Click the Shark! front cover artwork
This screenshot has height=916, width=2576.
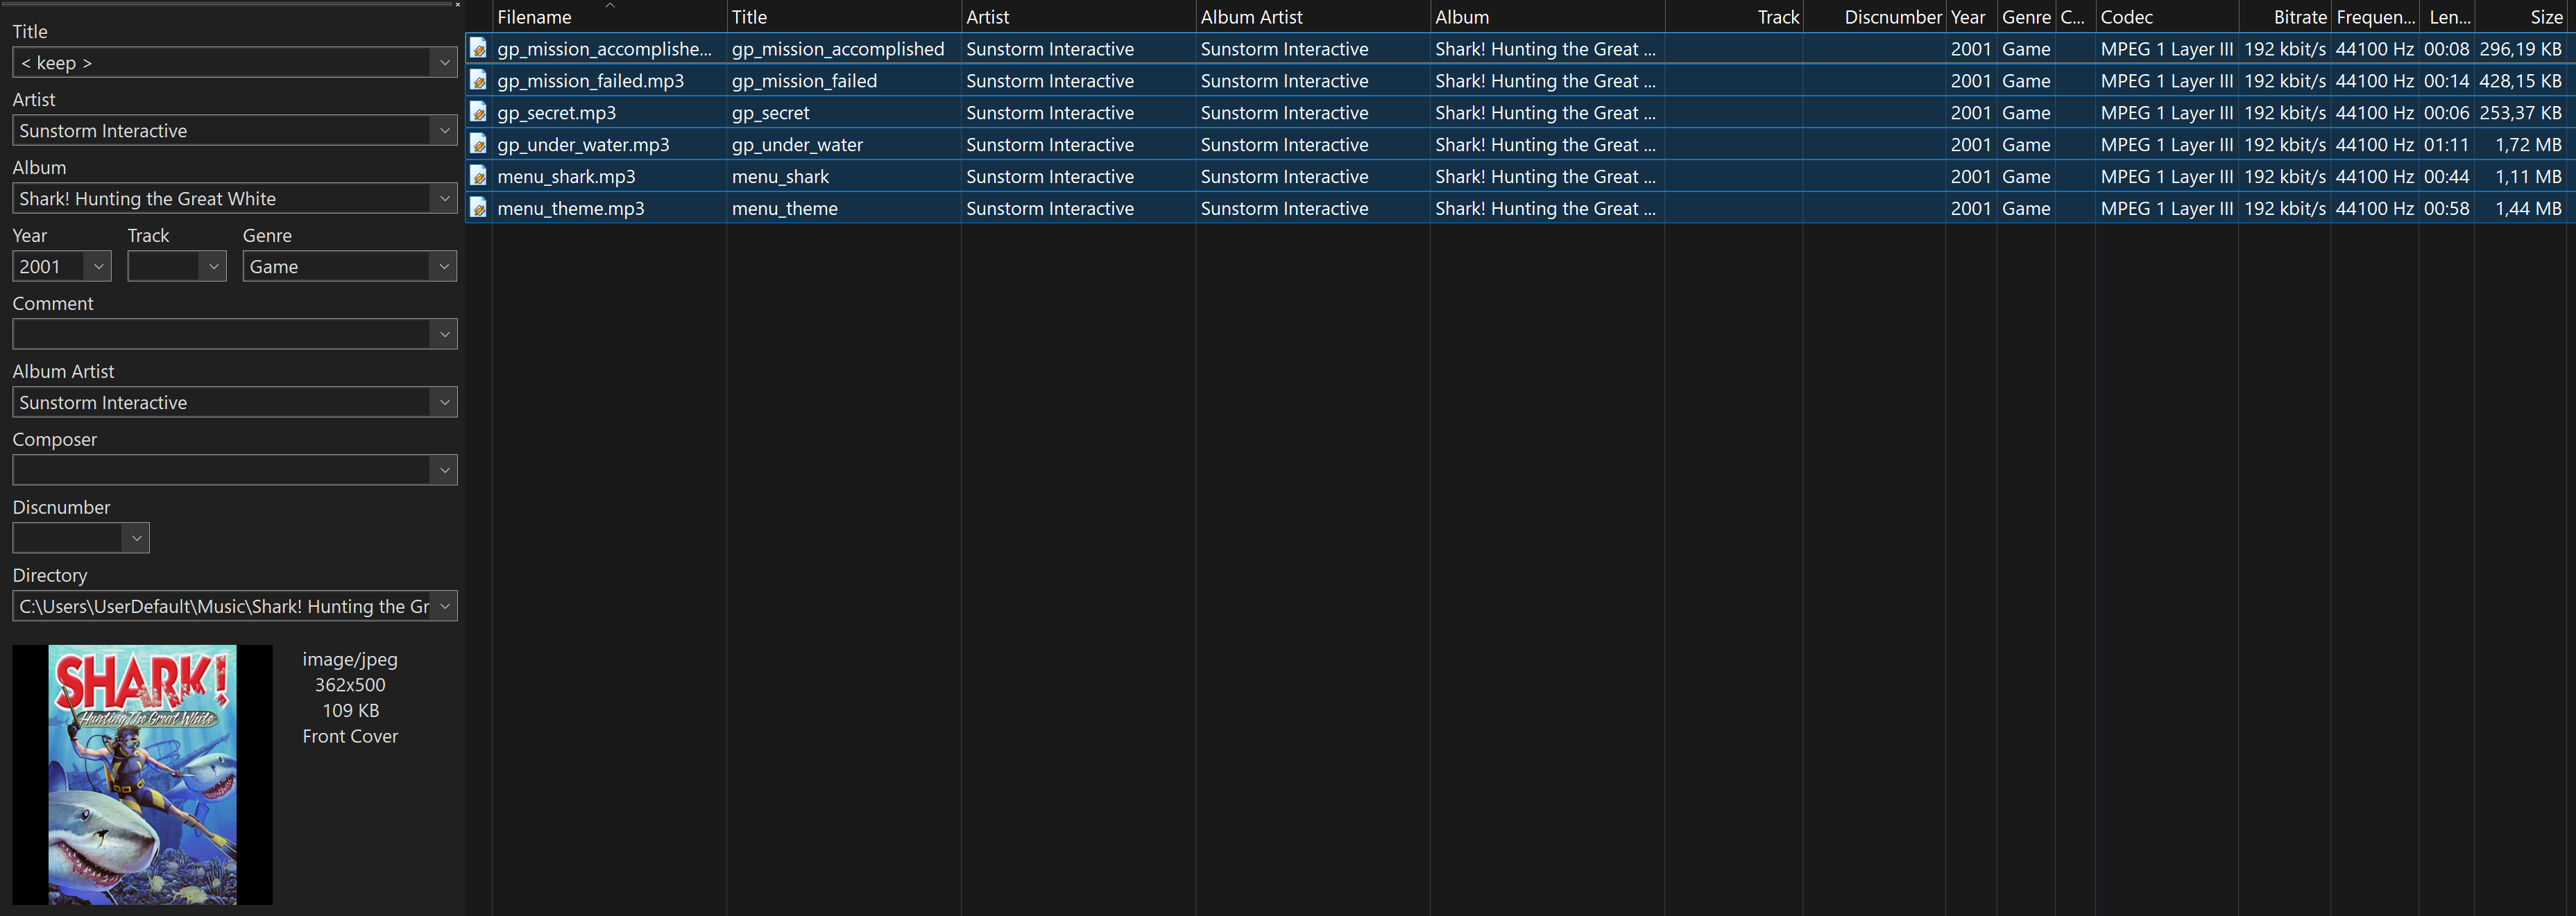point(142,774)
